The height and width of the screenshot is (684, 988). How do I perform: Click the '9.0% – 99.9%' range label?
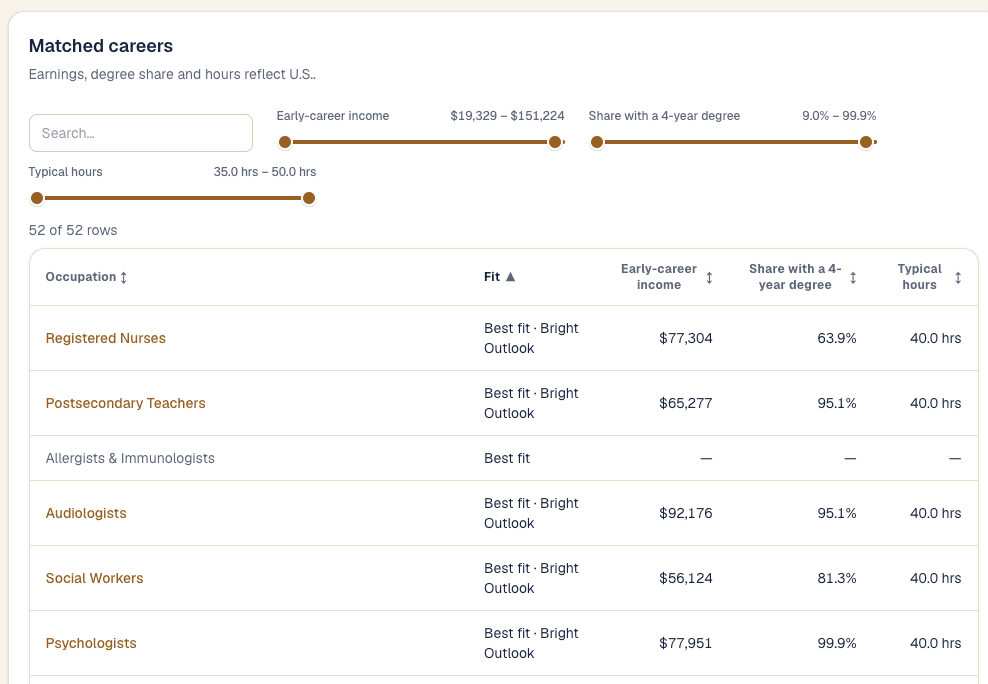click(x=839, y=116)
